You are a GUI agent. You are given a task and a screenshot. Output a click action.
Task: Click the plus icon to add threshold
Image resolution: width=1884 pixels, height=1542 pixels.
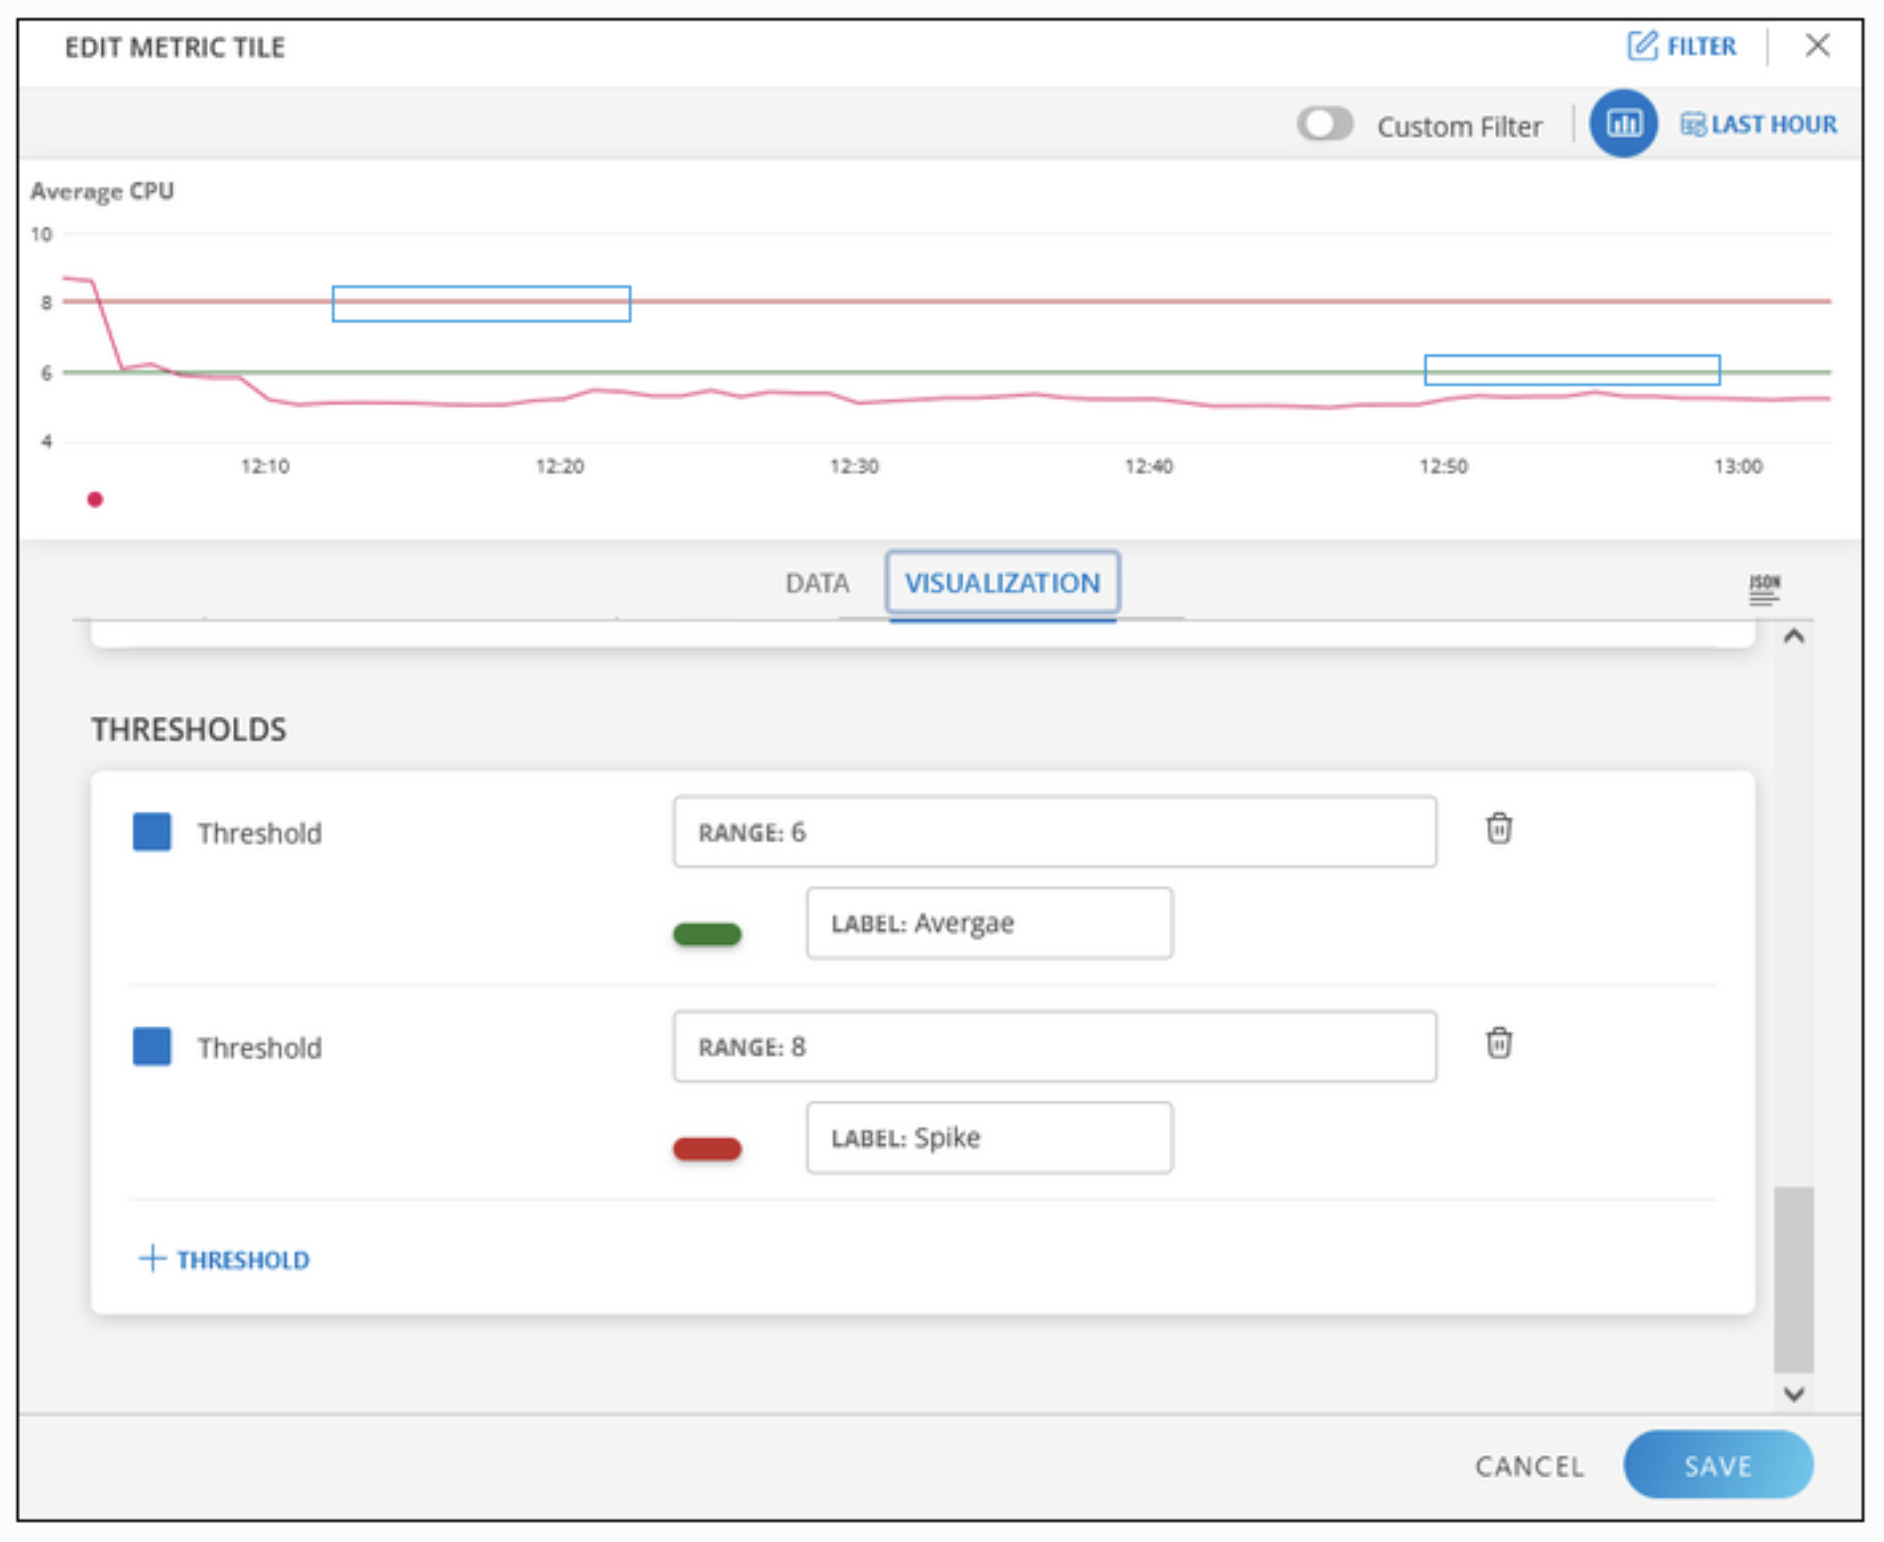(152, 1258)
